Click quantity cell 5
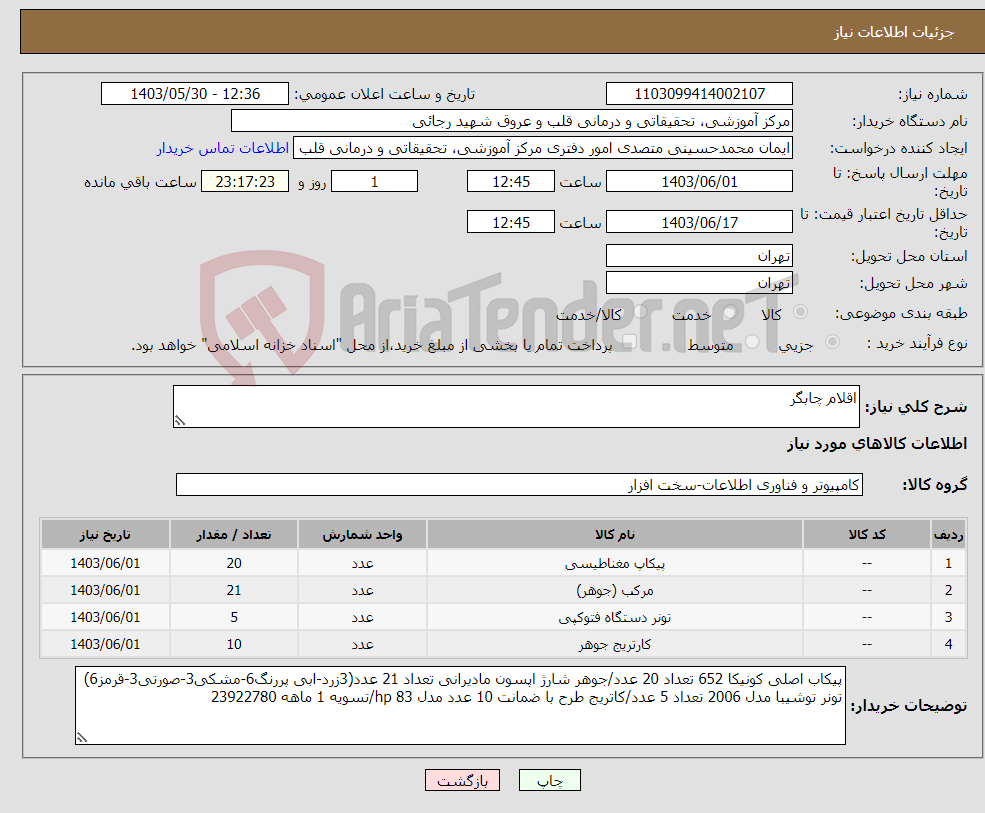Viewport: 985px width, 813px height. [234, 617]
